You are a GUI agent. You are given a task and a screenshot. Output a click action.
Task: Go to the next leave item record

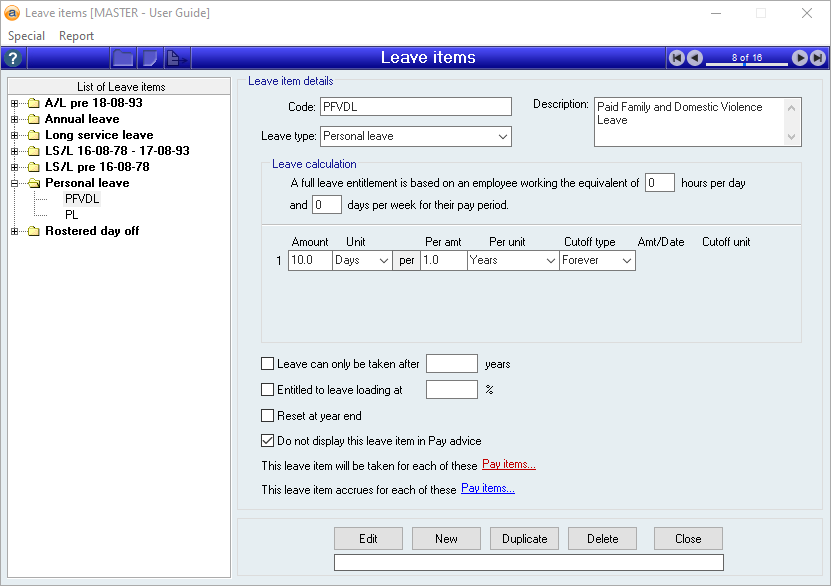[x=800, y=58]
